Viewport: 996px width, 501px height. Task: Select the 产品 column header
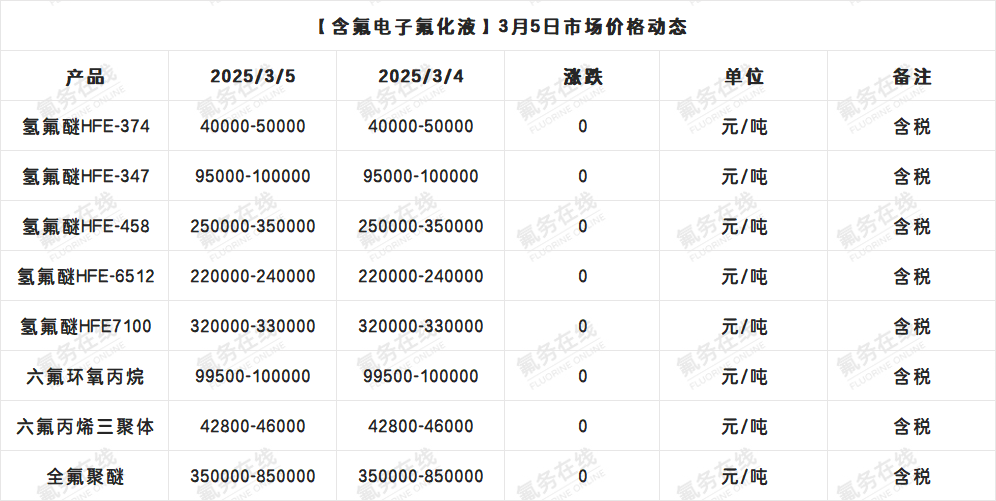85,77
